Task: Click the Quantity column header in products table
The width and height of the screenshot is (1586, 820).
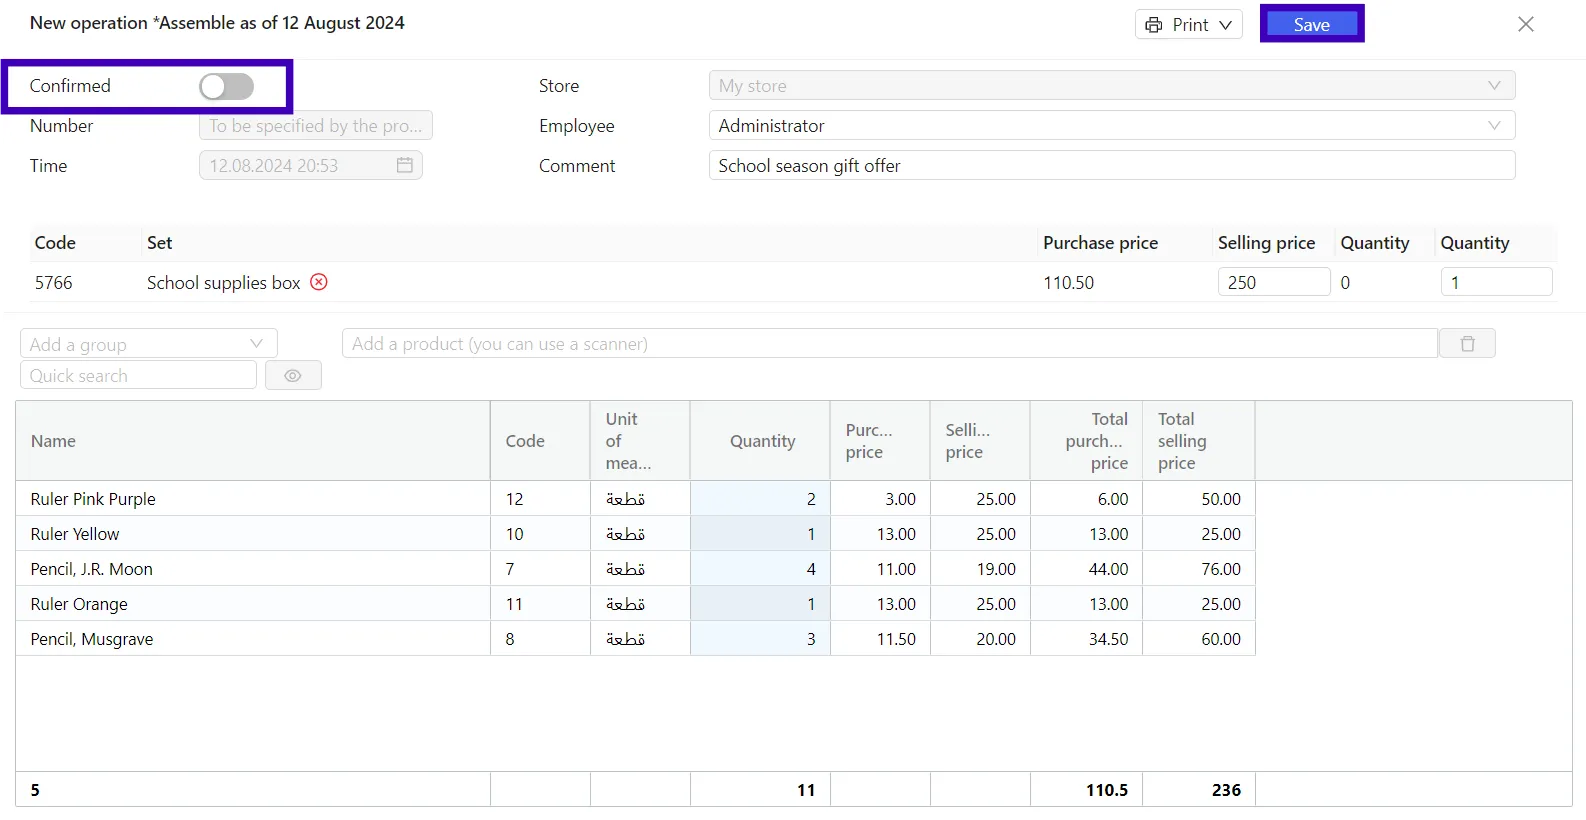Action: click(x=760, y=441)
